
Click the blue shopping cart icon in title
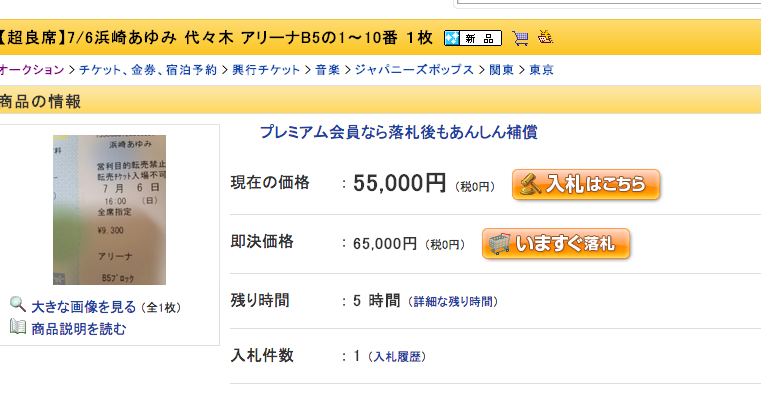coord(520,38)
